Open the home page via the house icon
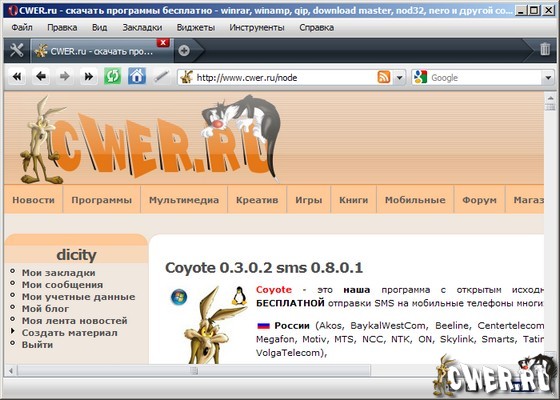560x400 pixels. (x=137, y=76)
